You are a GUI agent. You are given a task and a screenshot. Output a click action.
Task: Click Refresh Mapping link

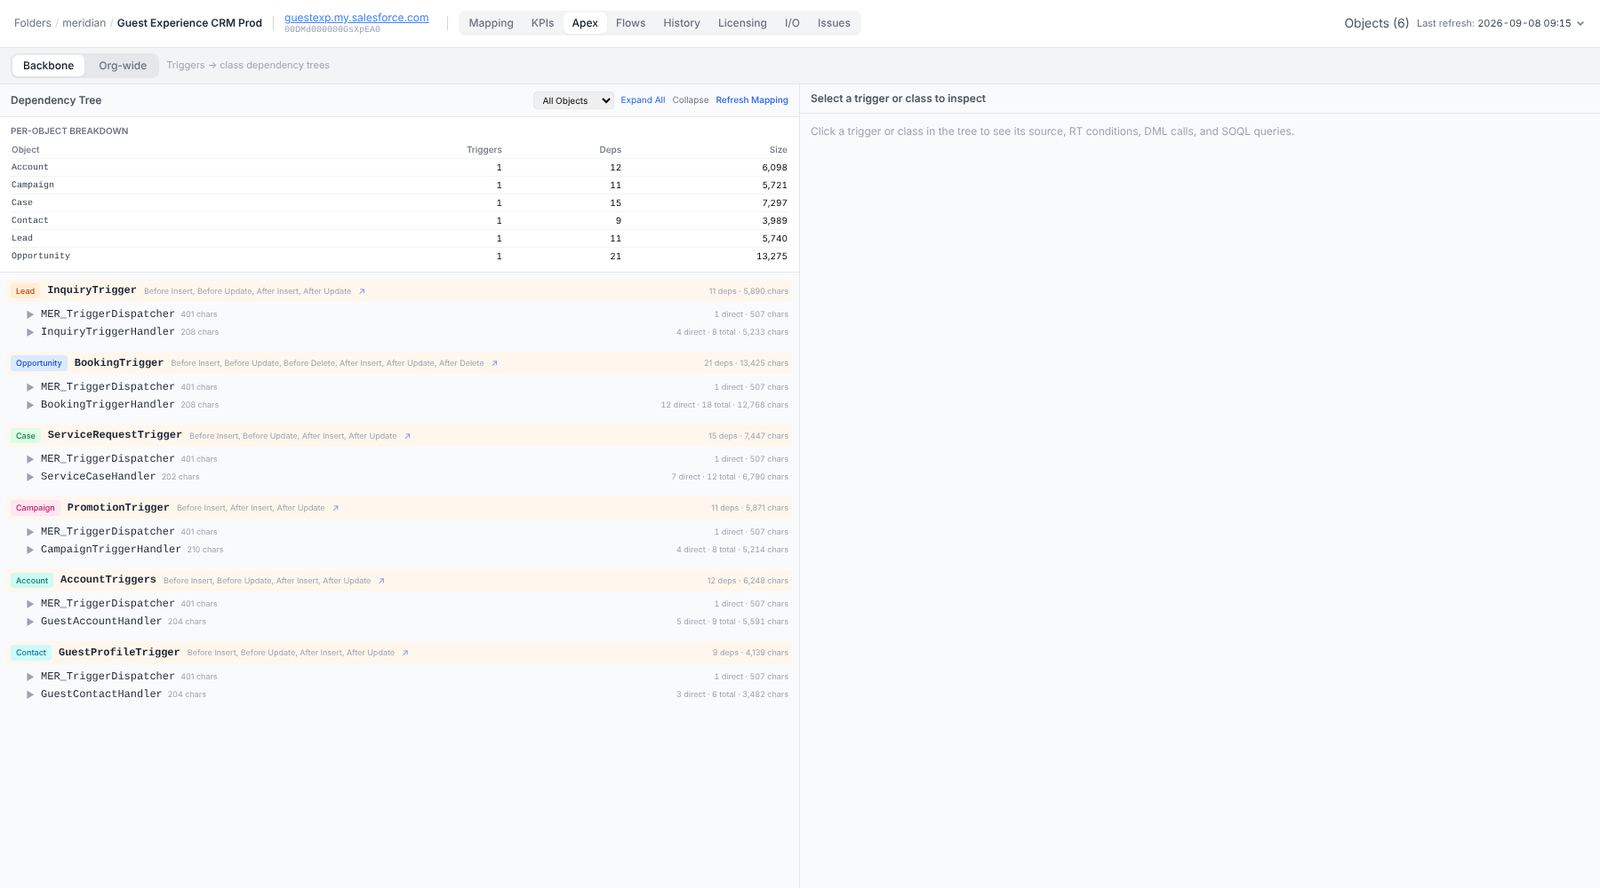[752, 100]
